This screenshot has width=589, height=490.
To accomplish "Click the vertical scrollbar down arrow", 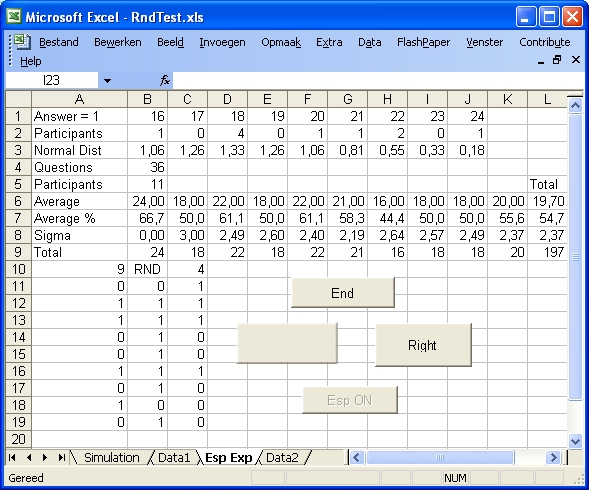I will [575, 441].
